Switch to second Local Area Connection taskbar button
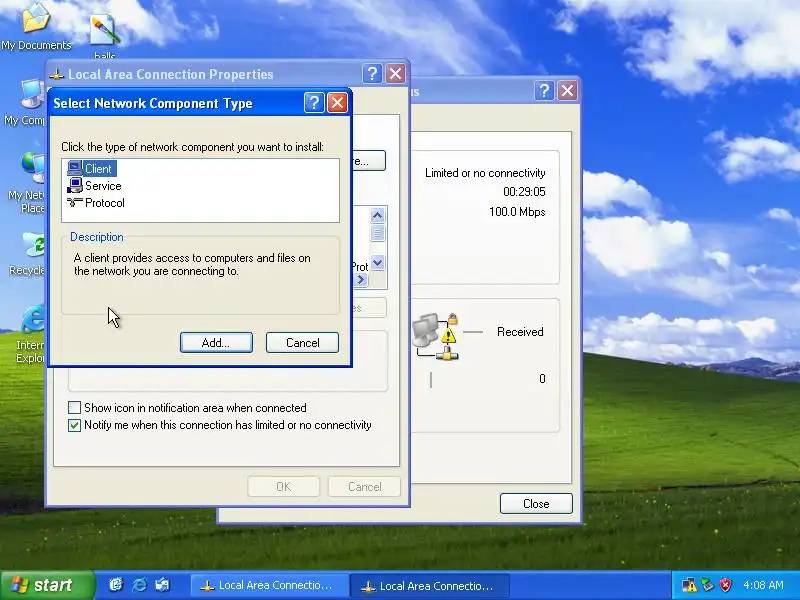 430,586
